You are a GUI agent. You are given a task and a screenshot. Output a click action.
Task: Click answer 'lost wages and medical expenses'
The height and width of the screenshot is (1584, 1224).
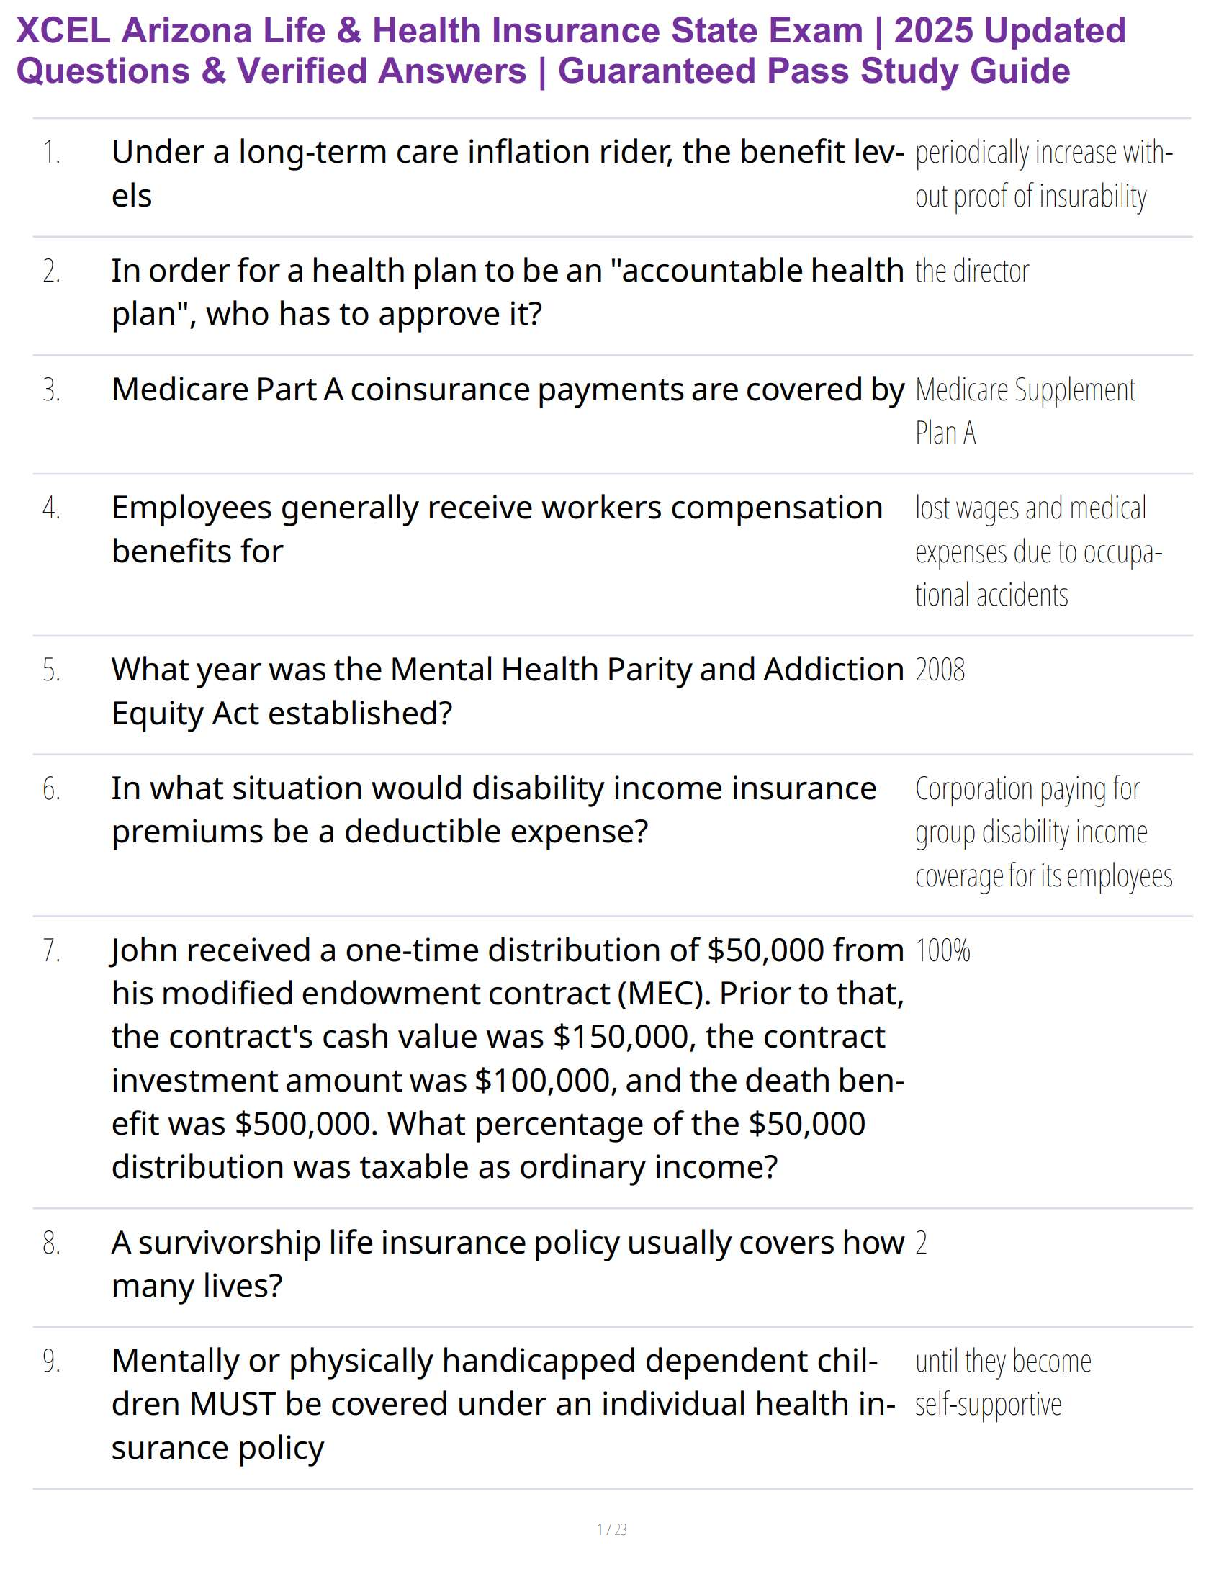pyautogui.click(x=1038, y=551)
